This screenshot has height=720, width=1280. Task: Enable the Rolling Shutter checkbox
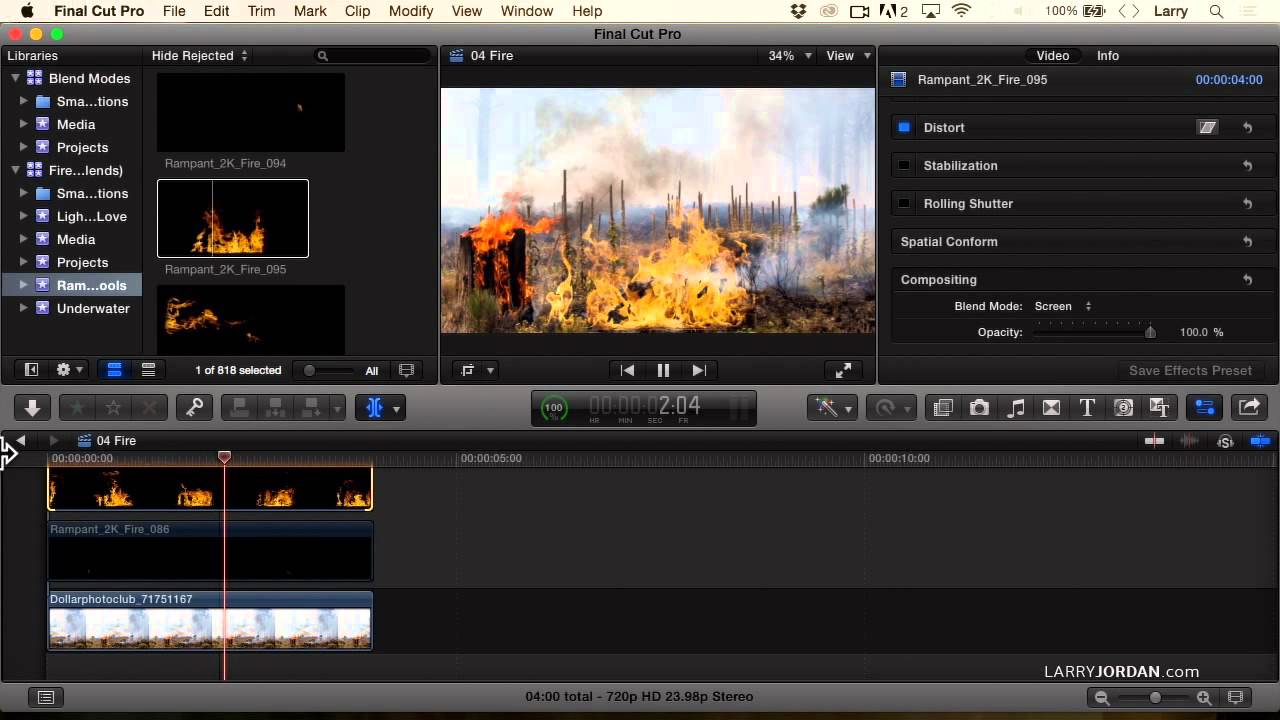coord(904,203)
